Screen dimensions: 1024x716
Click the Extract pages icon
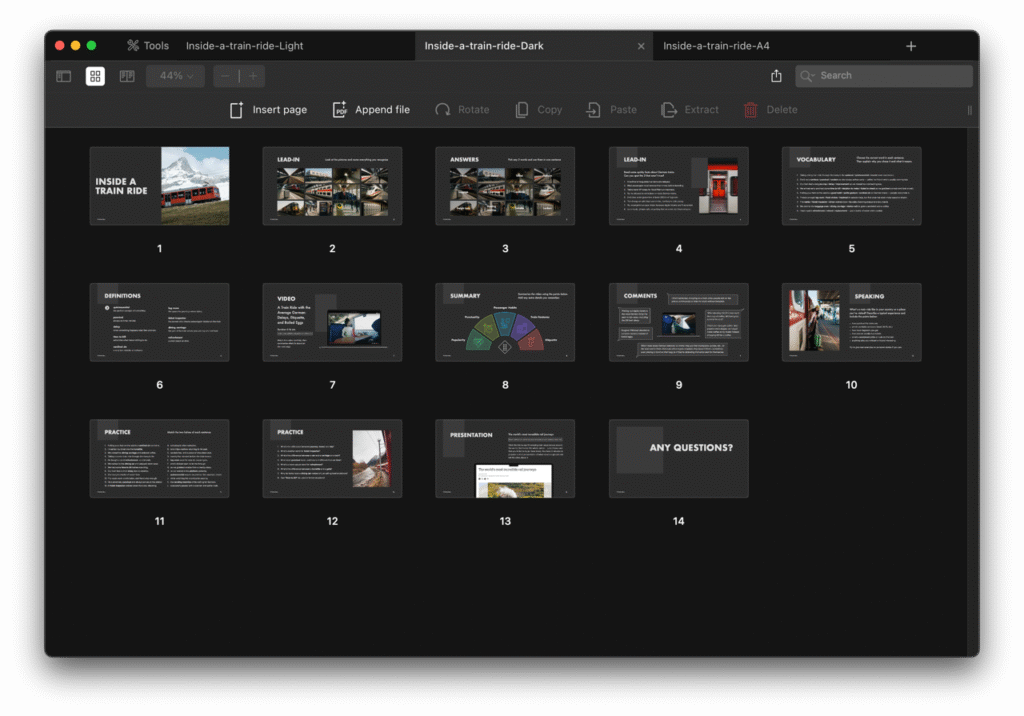[668, 110]
